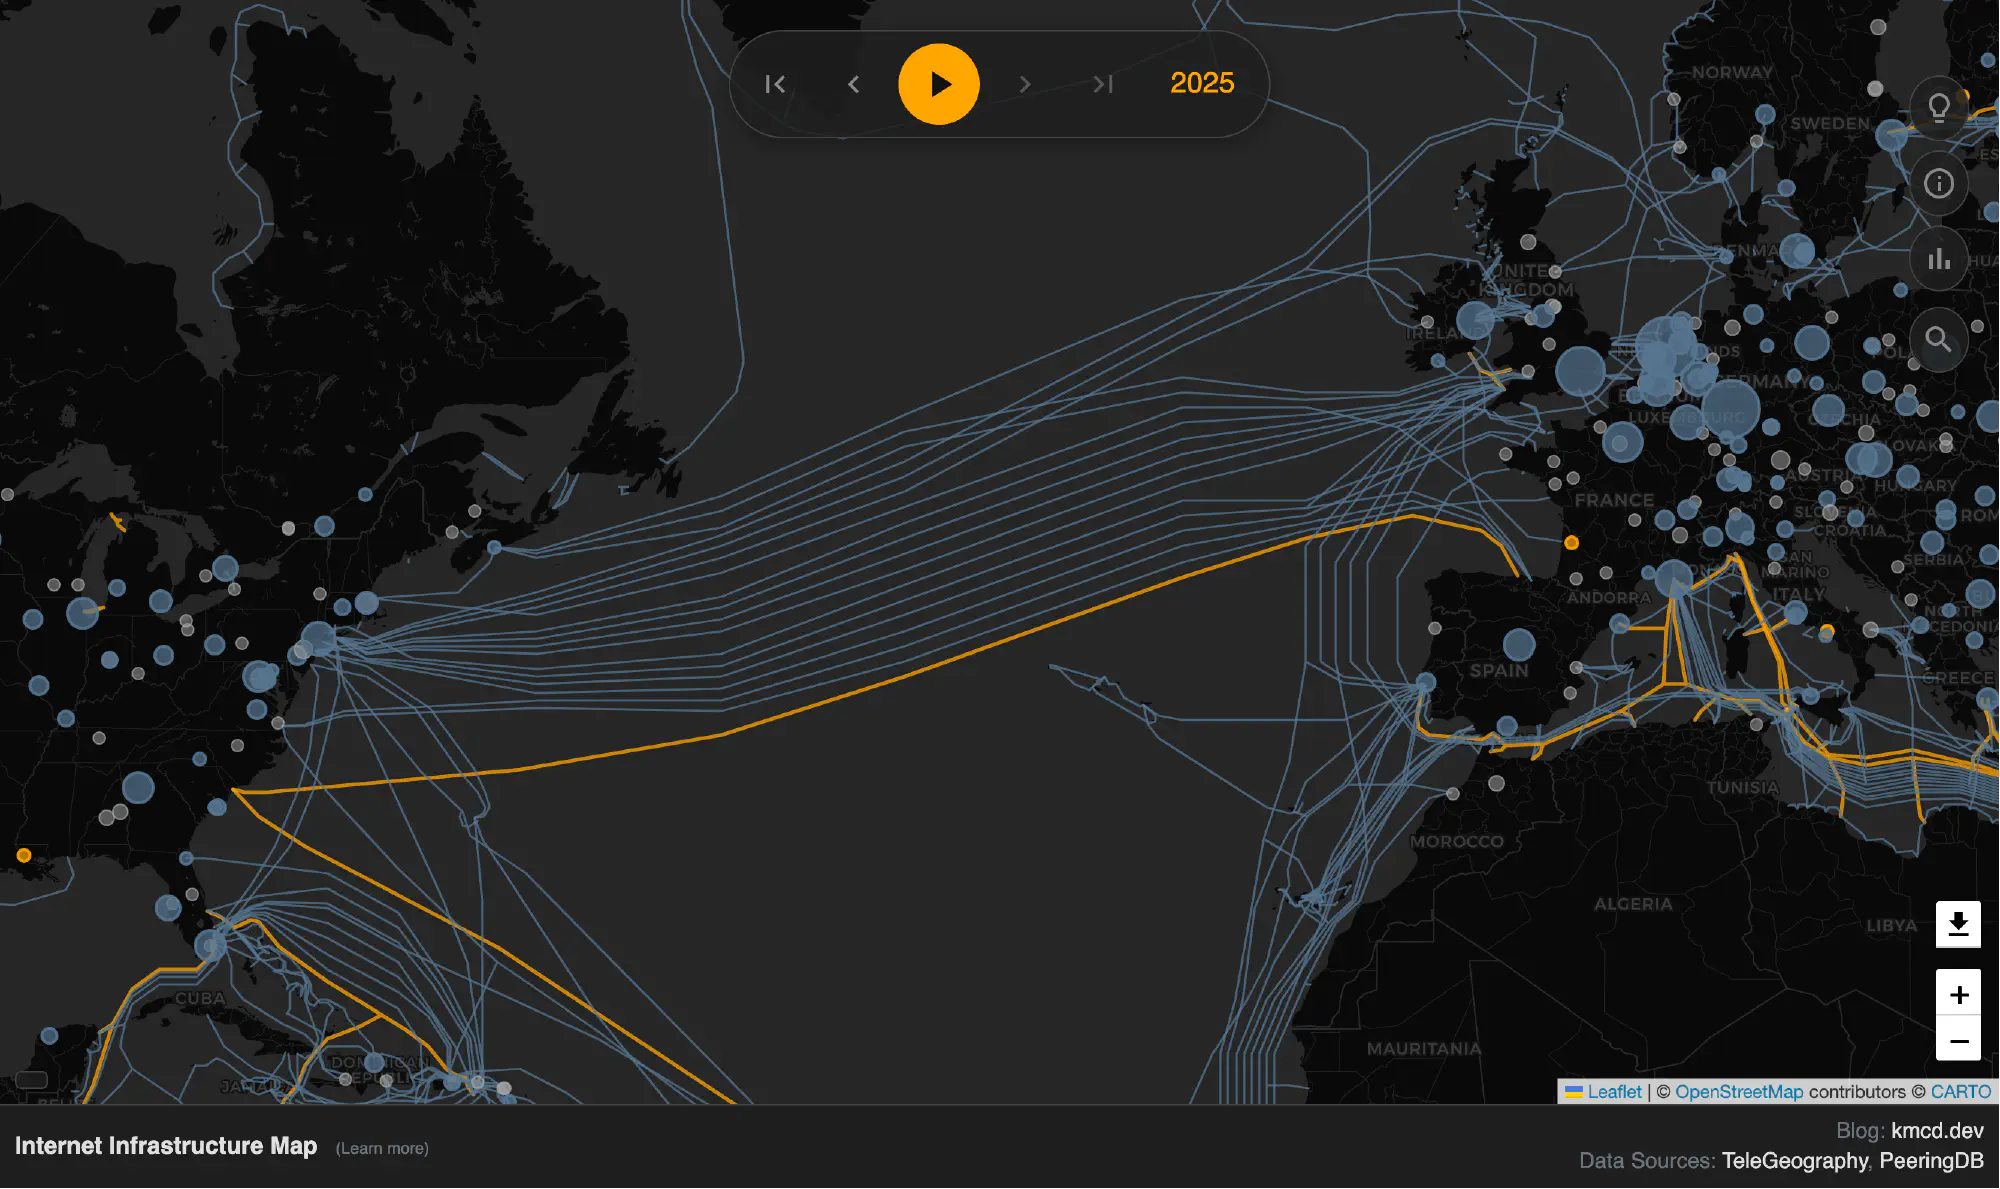Open the map search tool
Screen dimensions: 2000x1189
[1938, 338]
